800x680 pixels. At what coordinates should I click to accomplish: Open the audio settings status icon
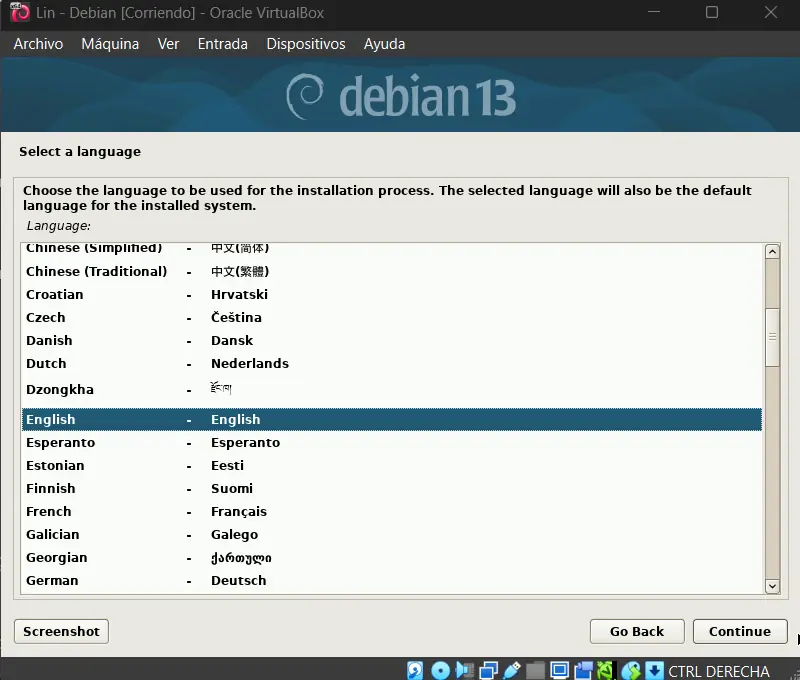464,670
